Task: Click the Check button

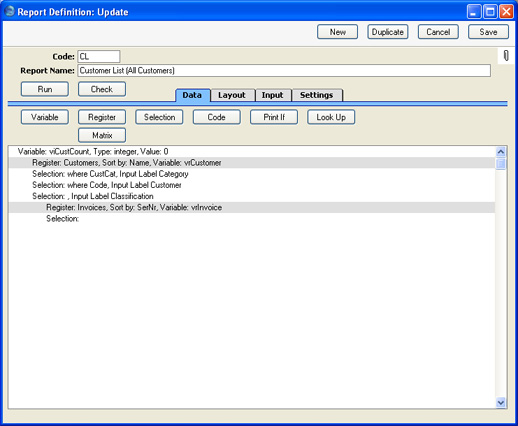Action: (x=102, y=89)
